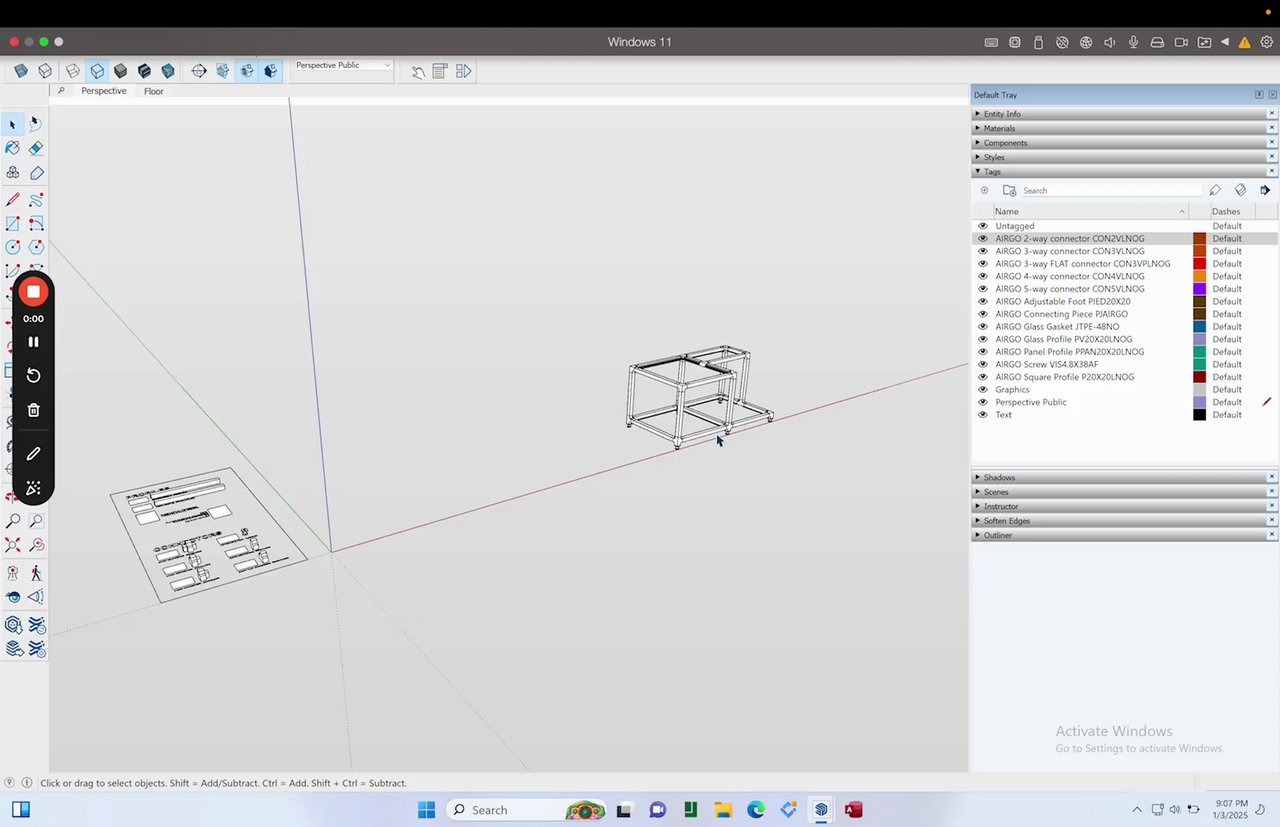This screenshot has height=827, width=1280.
Task: Click the X-ray face style icon
Action: pos(21,71)
